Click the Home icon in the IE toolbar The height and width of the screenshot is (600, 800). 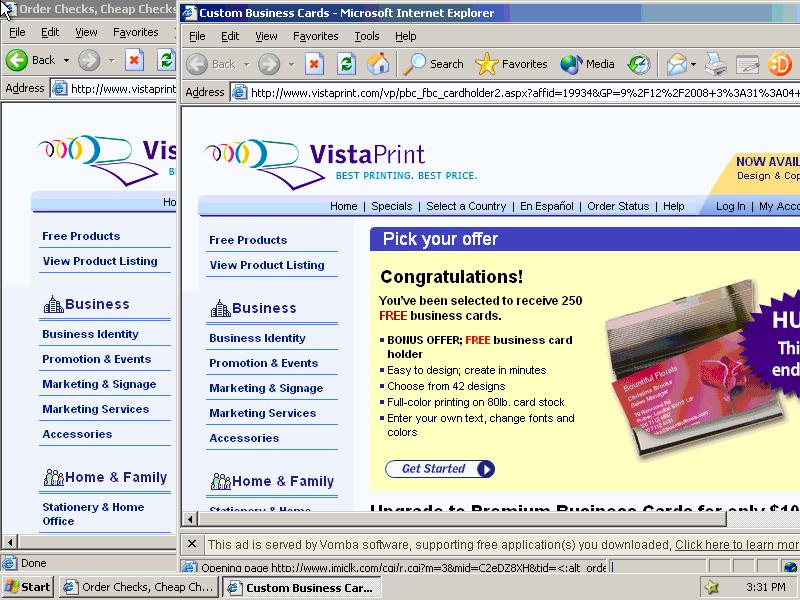[x=378, y=64]
